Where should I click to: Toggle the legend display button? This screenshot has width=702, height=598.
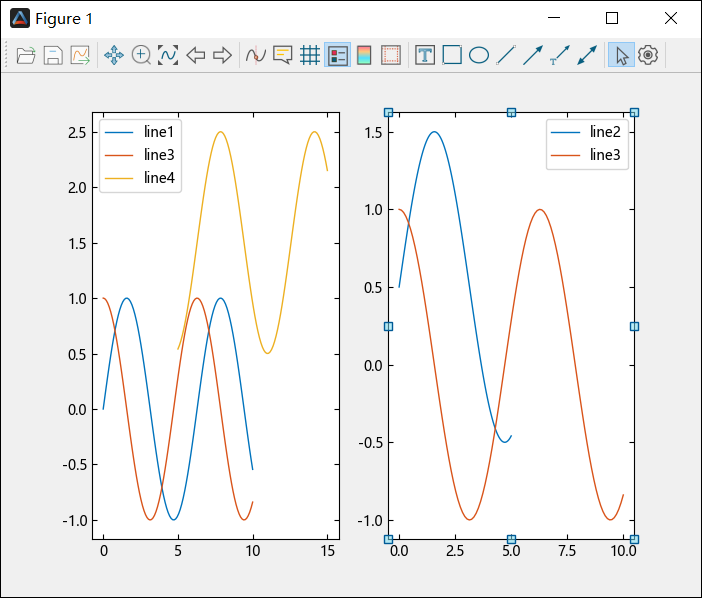(337, 55)
